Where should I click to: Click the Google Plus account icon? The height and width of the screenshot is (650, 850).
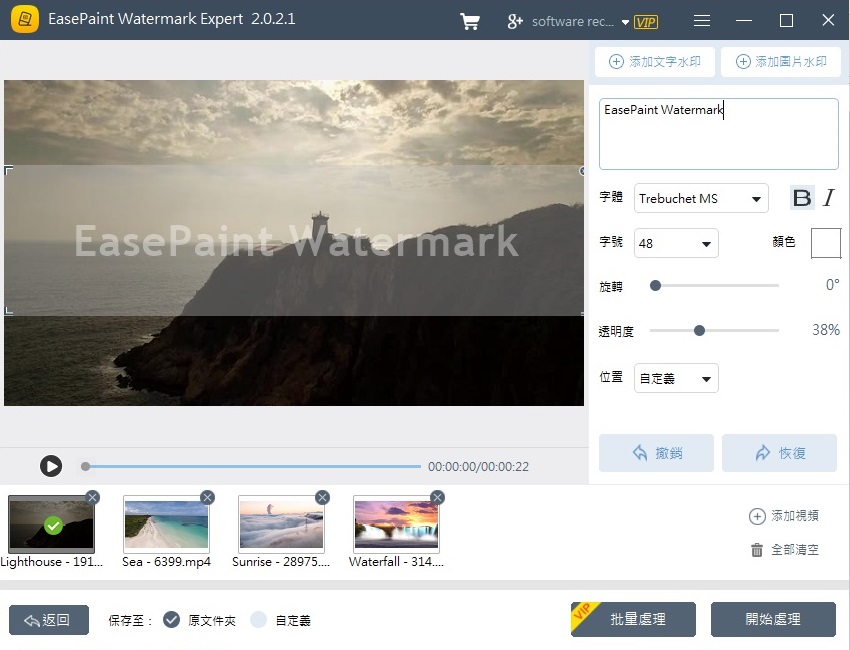pyautogui.click(x=514, y=21)
